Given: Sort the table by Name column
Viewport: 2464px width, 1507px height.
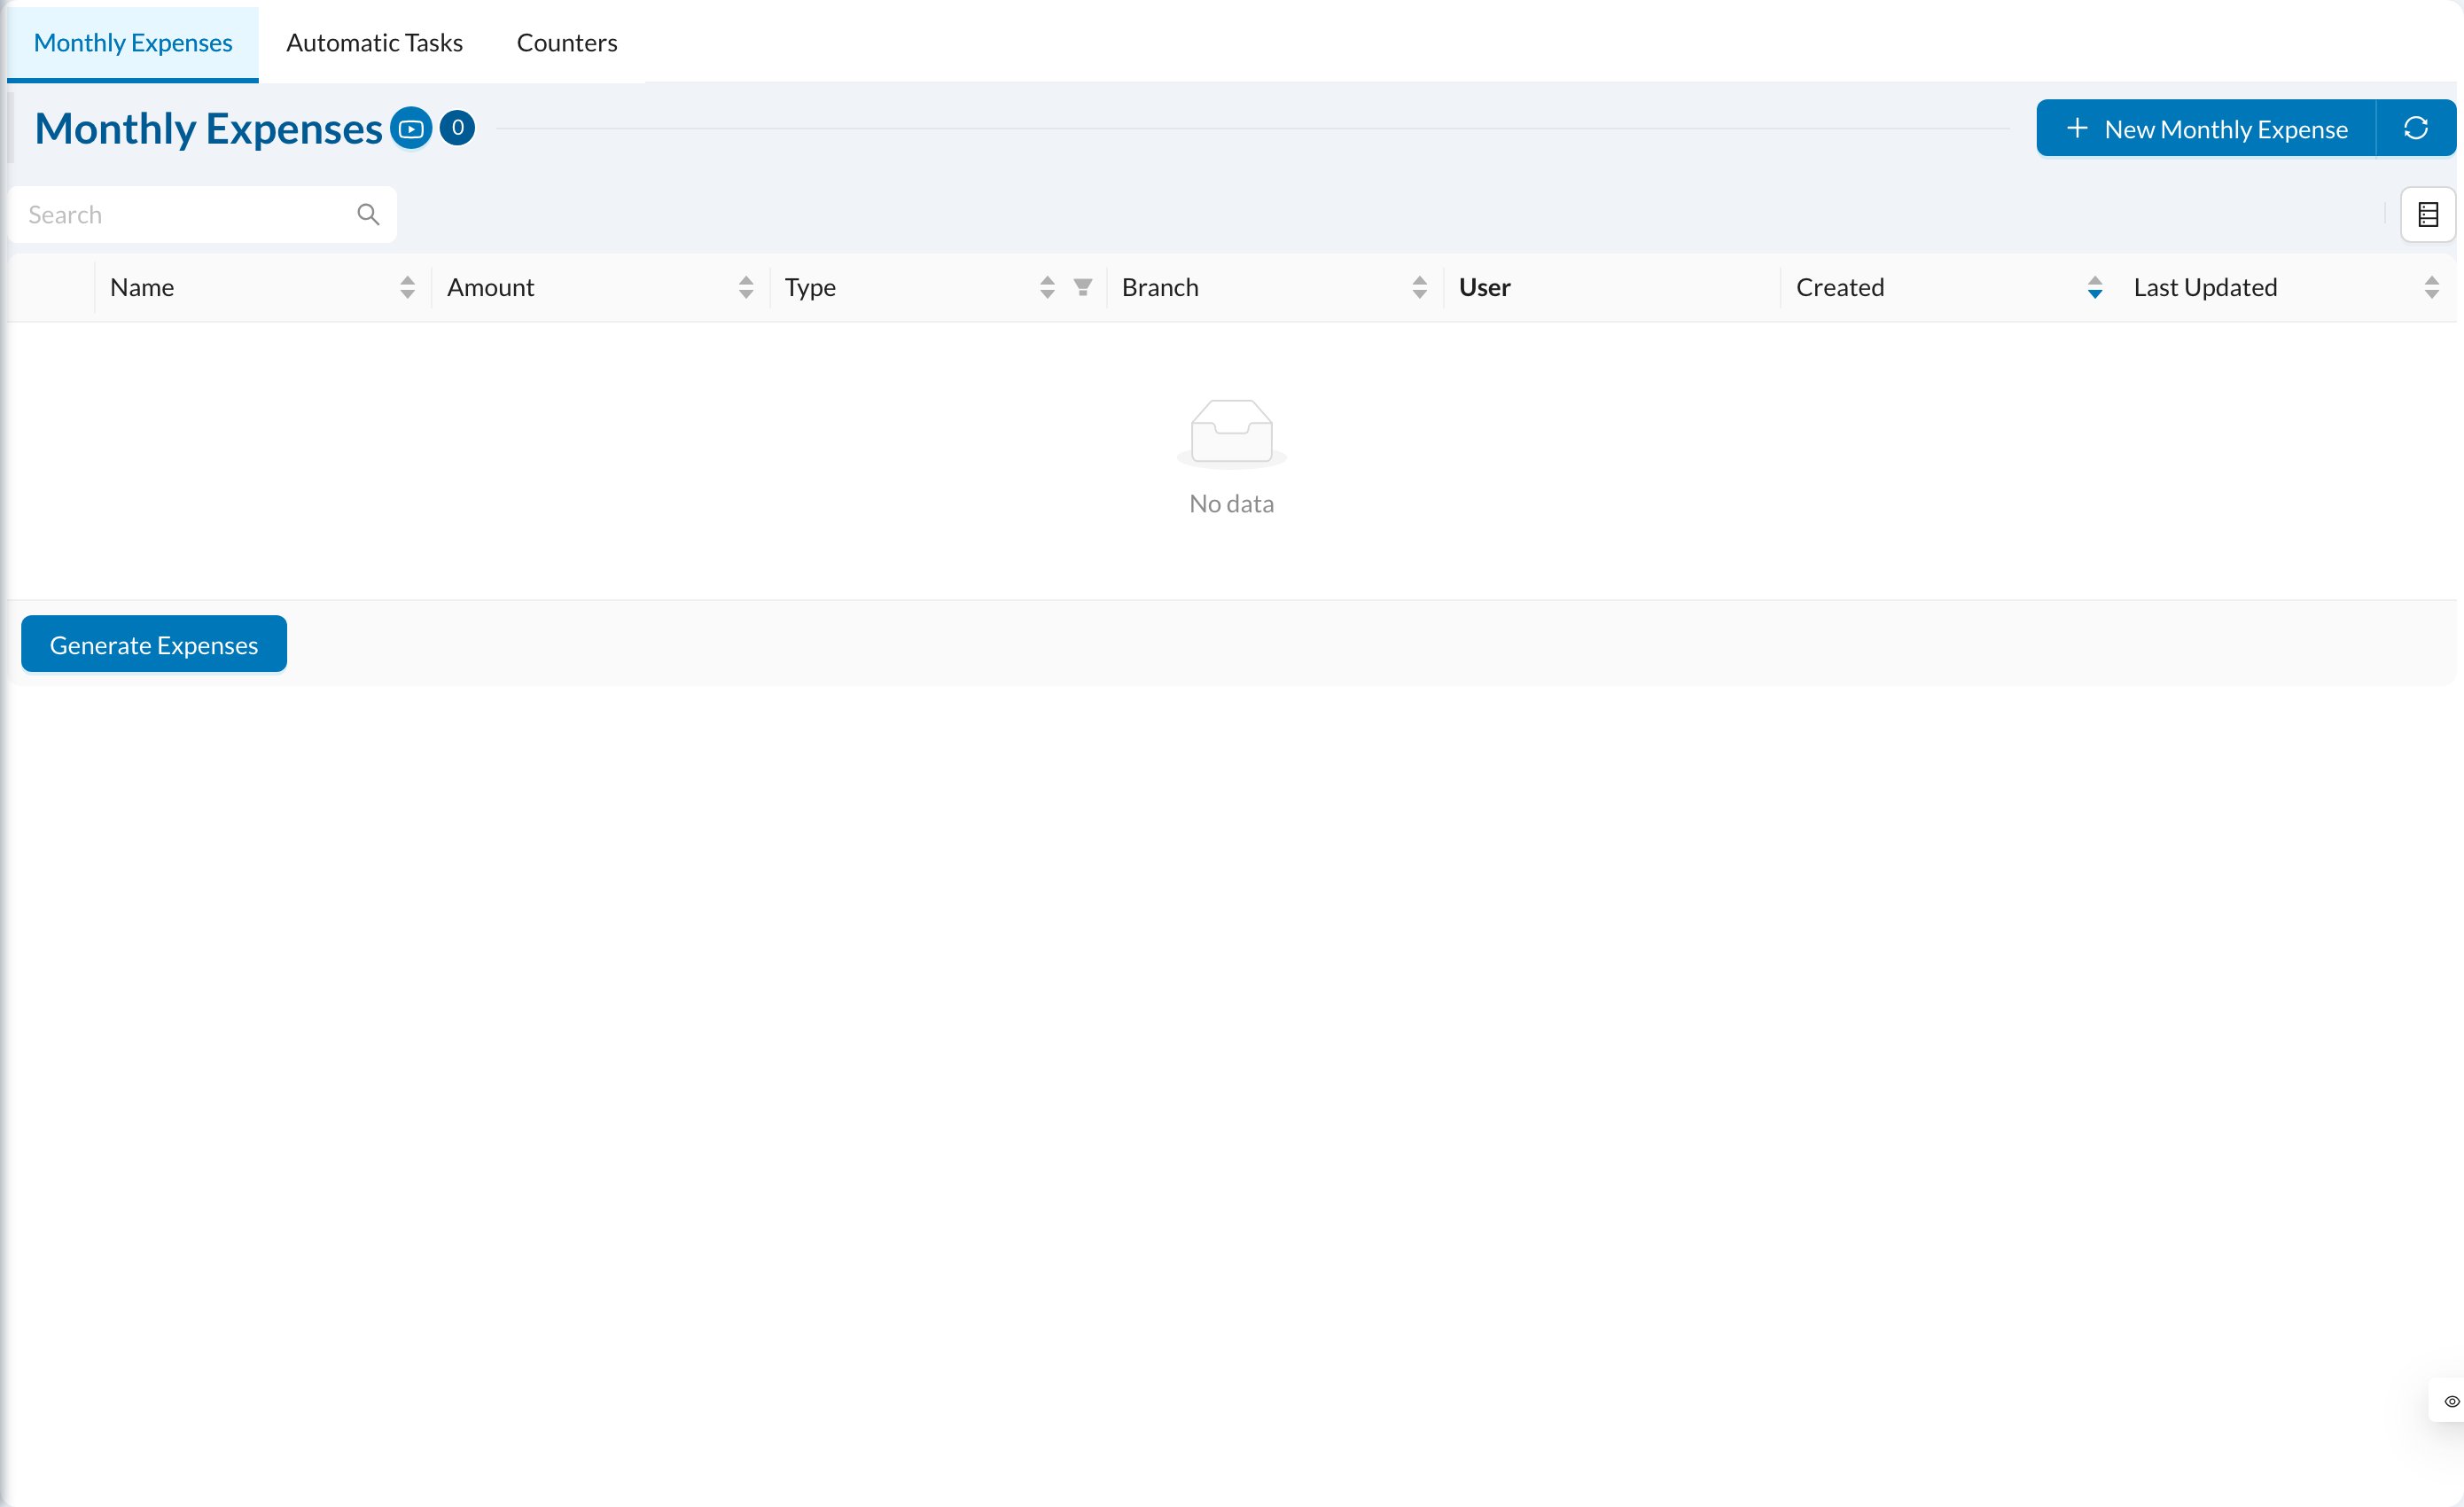Looking at the screenshot, I should tap(407, 288).
